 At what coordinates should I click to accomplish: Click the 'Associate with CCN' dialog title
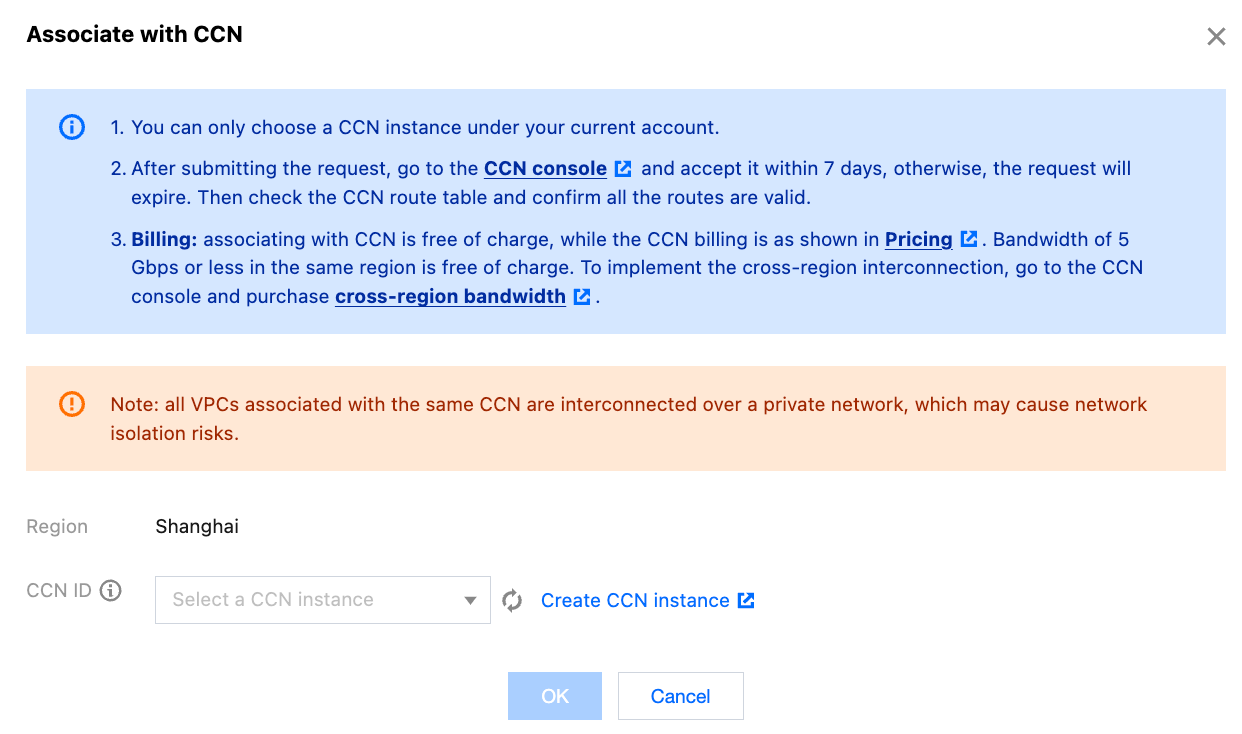click(x=134, y=35)
